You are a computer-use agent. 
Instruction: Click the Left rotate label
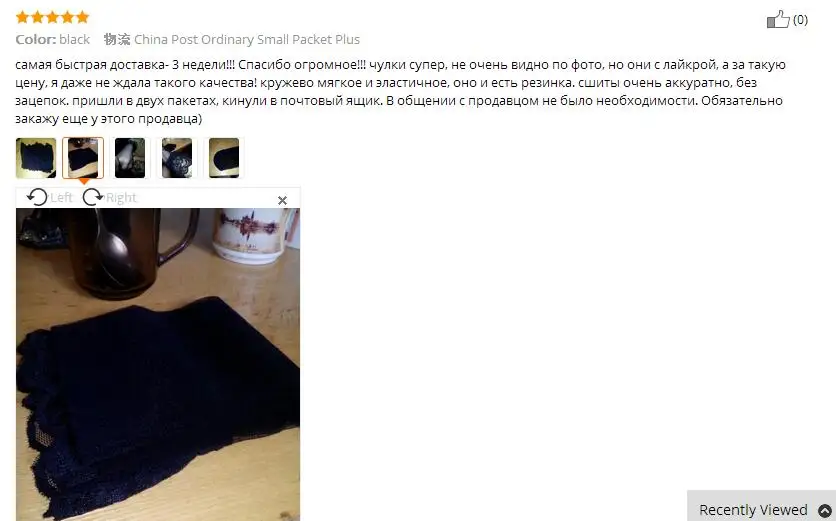click(x=61, y=198)
